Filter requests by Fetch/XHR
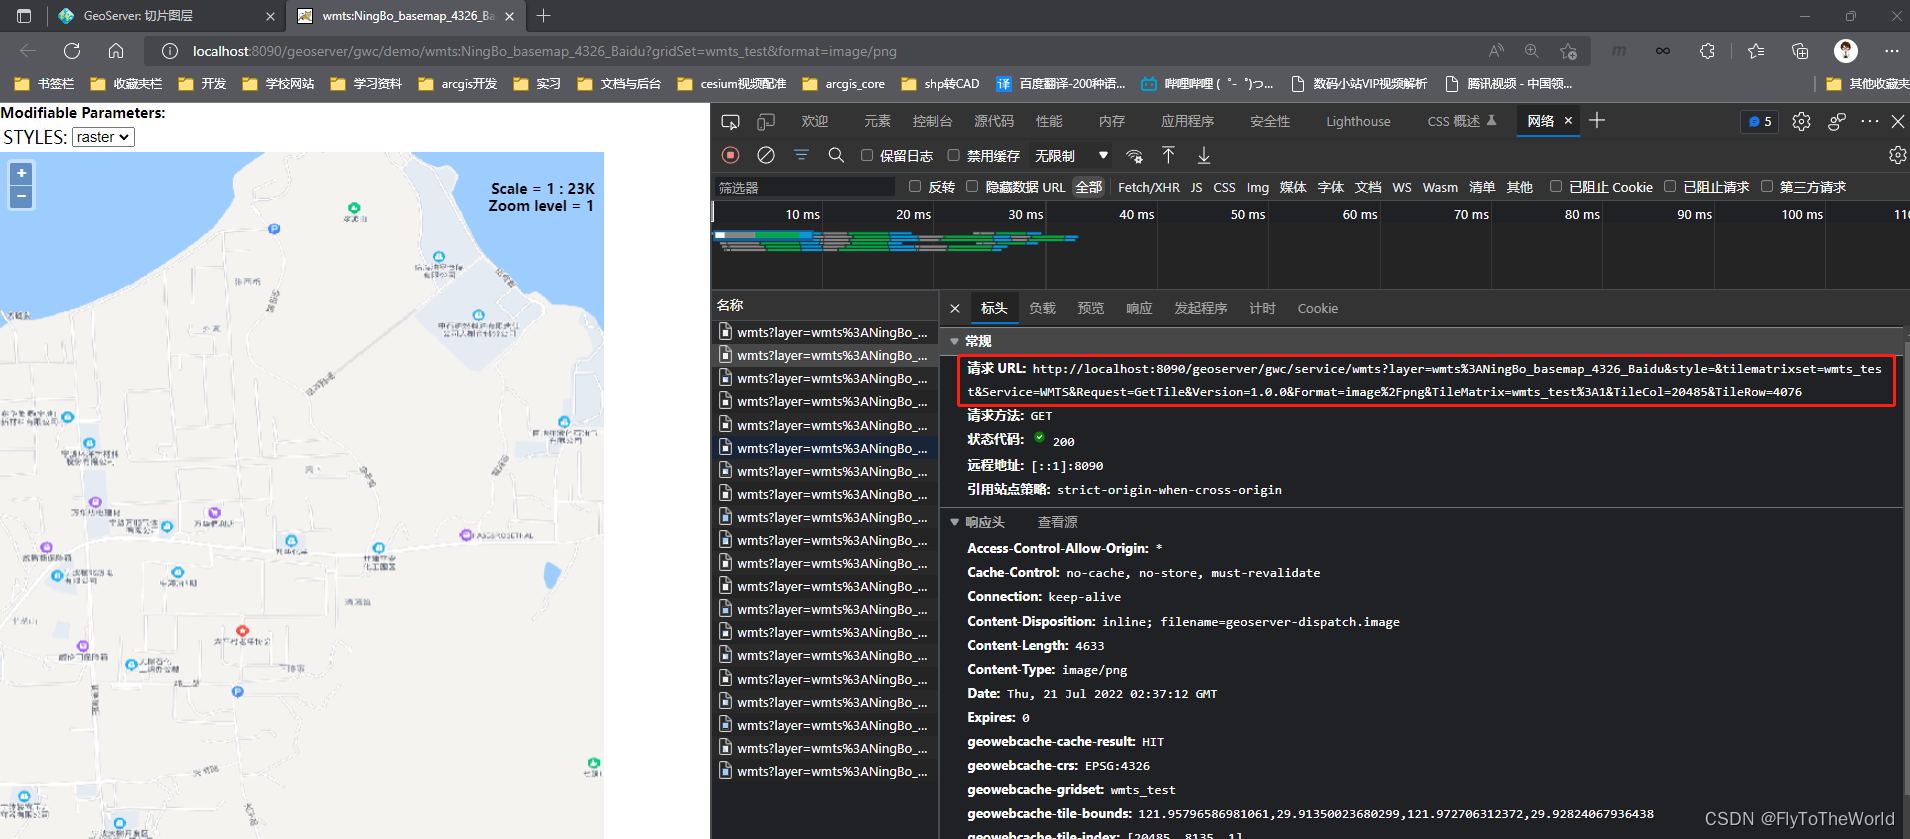This screenshot has height=839, width=1910. (x=1148, y=187)
